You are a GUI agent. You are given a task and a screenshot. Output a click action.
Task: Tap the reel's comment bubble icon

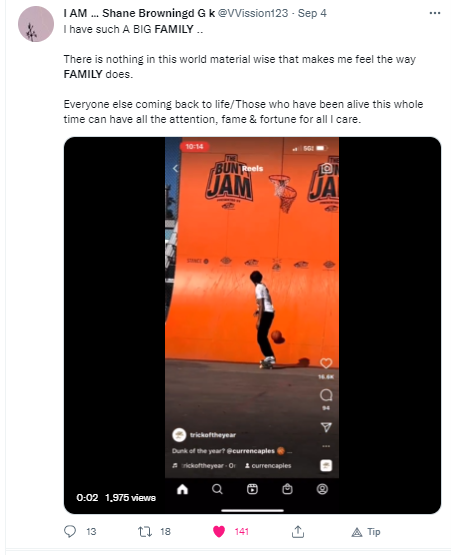coord(326,395)
